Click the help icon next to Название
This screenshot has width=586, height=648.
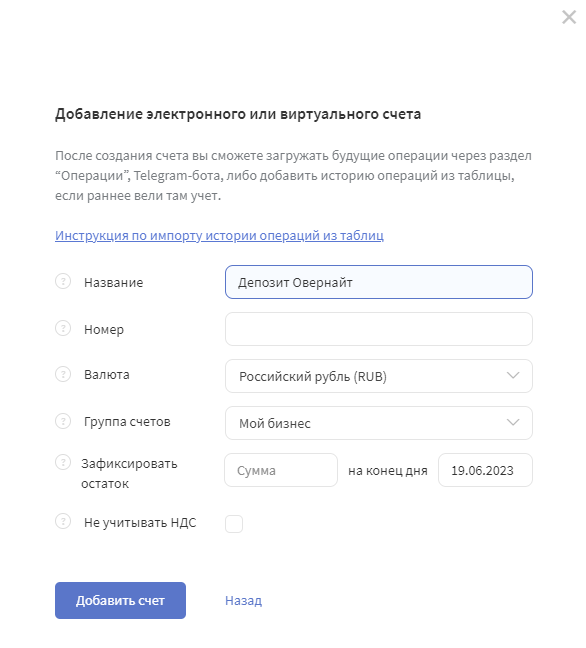coord(63,281)
